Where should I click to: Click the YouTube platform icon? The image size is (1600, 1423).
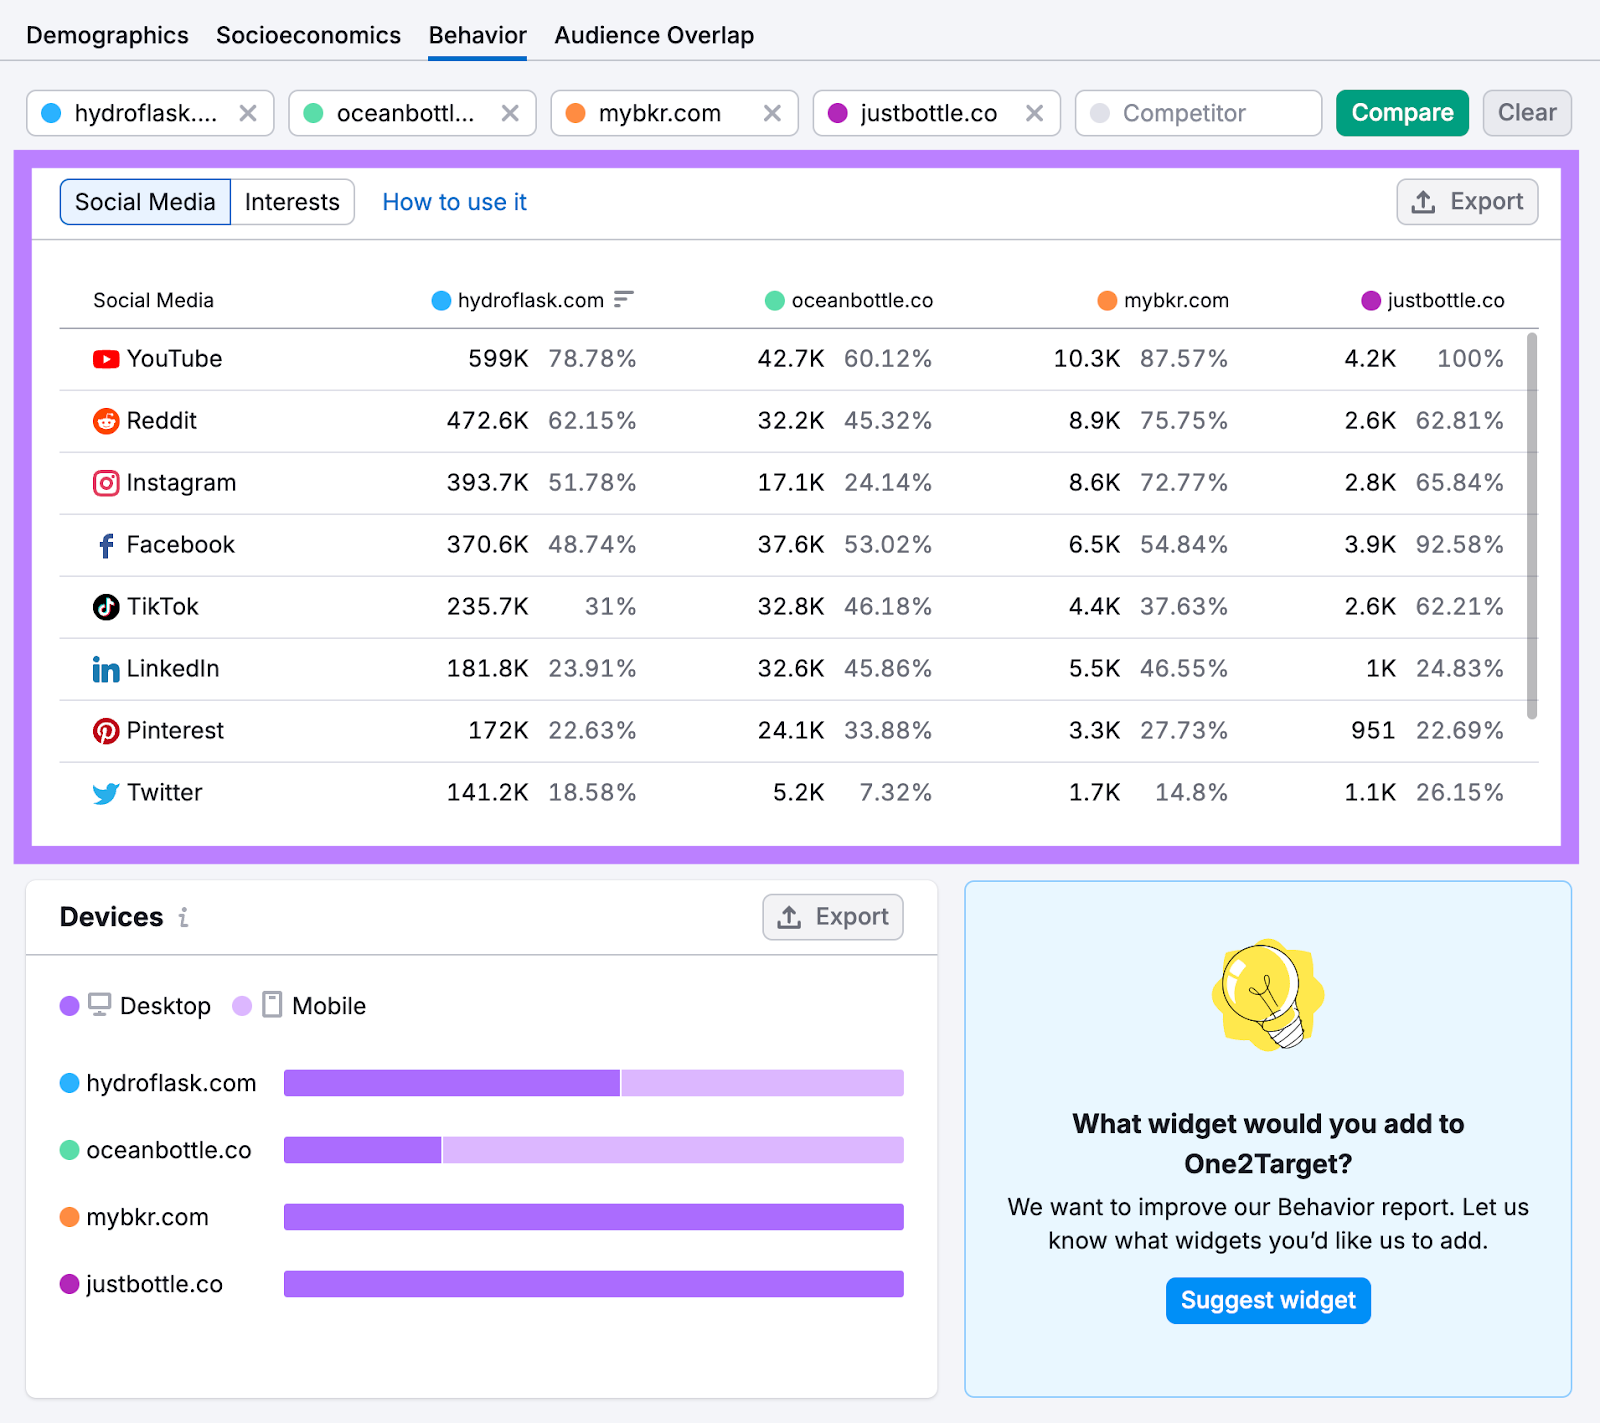[x=104, y=358]
